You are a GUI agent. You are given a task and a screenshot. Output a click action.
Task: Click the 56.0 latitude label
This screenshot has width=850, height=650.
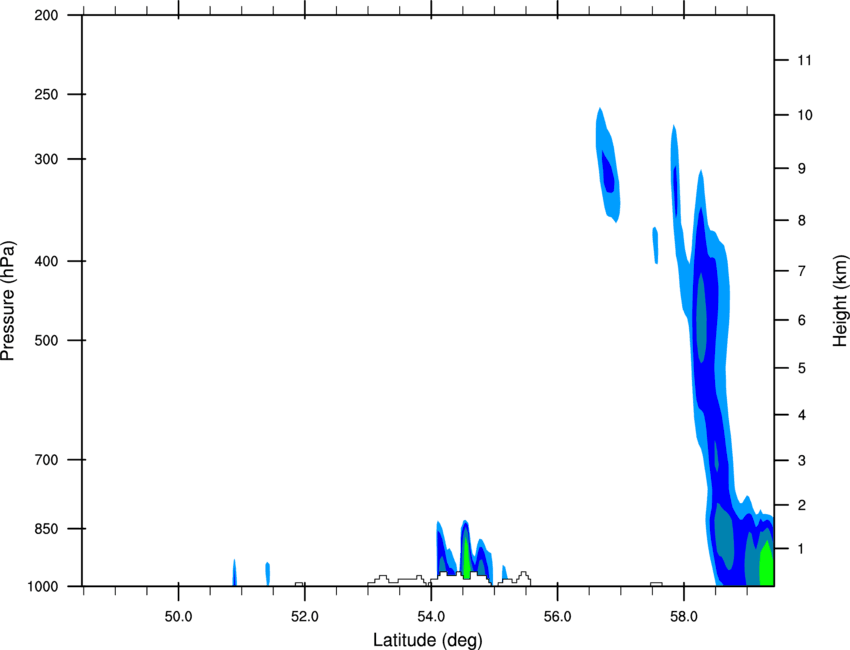(558, 617)
